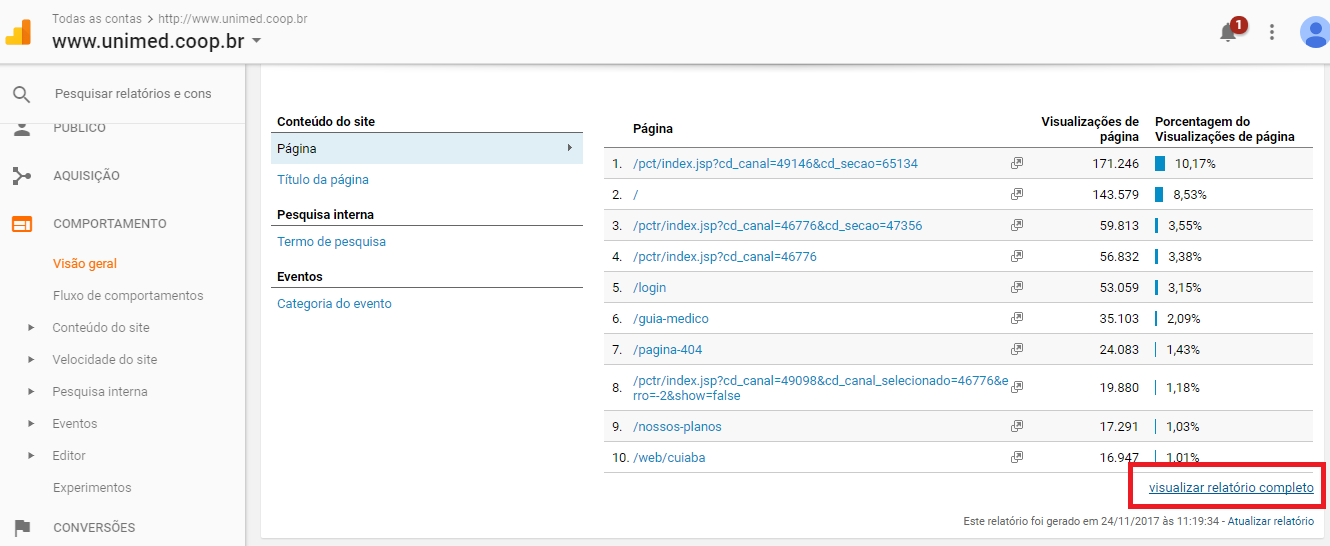The image size is (1330, 546).
Task: Open the Conversões menu section
Action: point(94,528)
